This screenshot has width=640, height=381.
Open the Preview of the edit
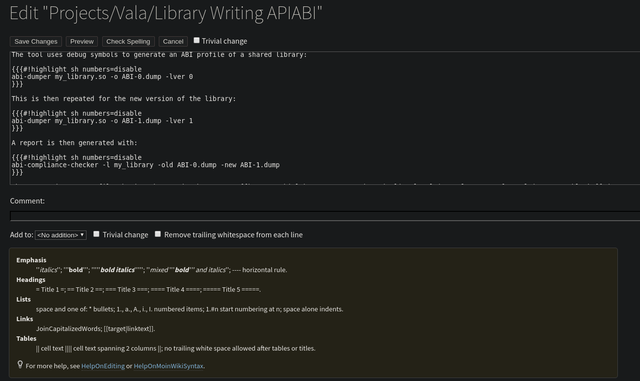82,41
